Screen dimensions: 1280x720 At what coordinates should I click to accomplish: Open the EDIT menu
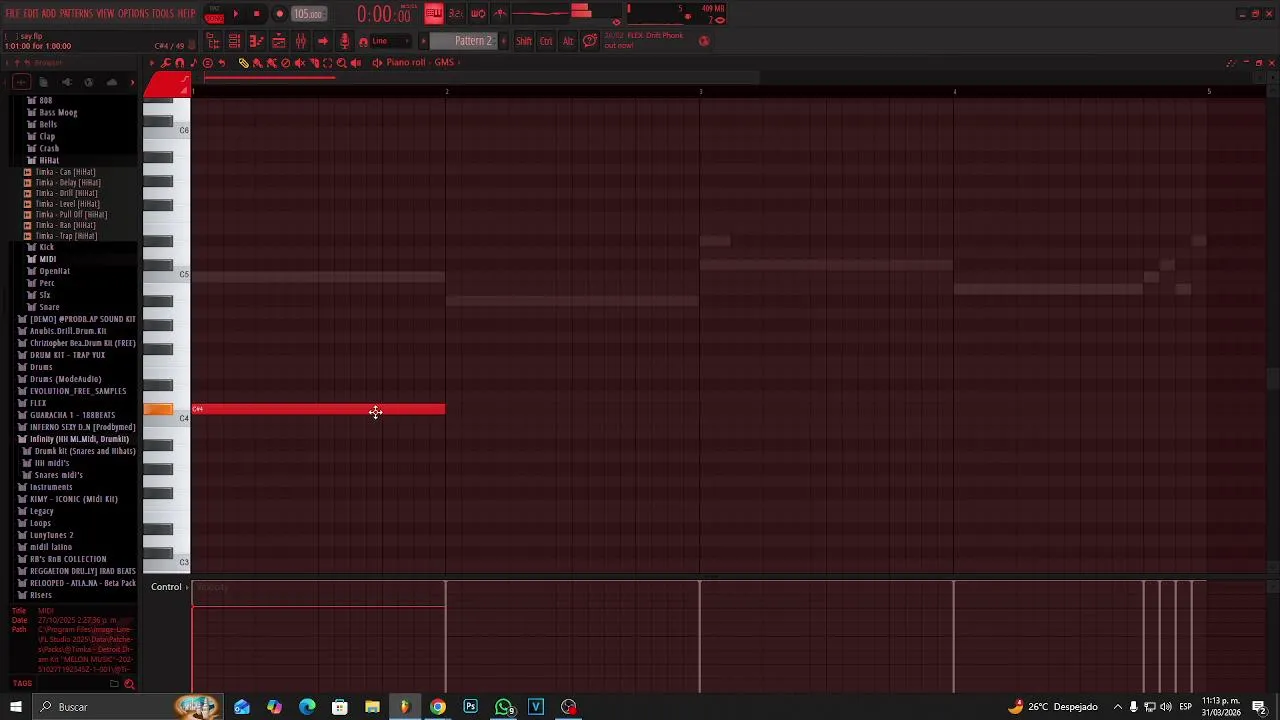tap(30, 14)
